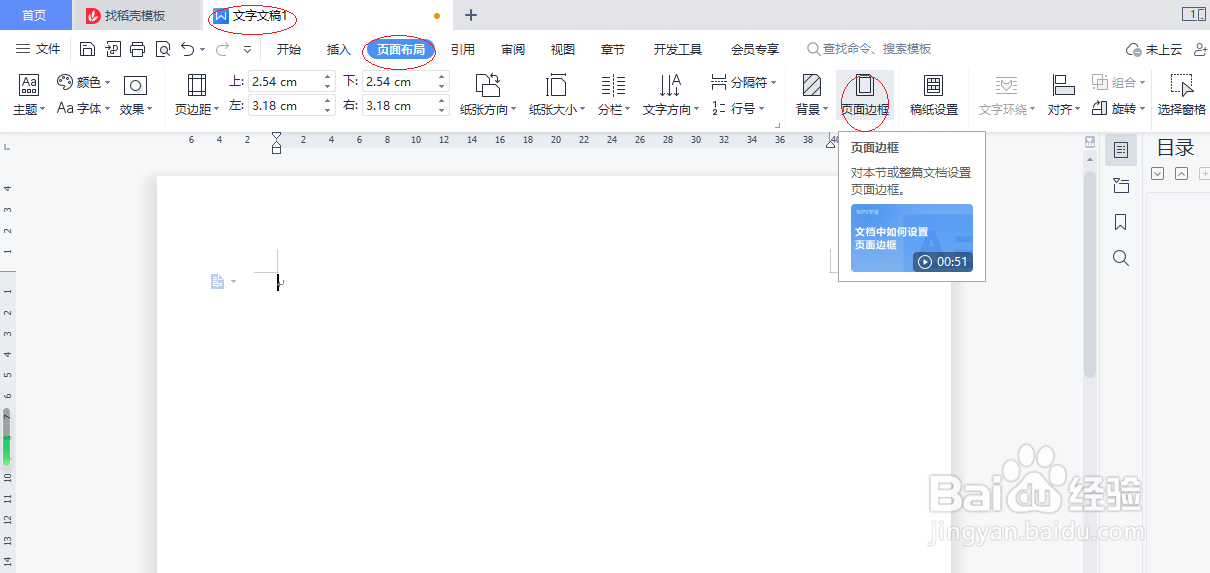Viewport: 1210px width, 573px height.
Task: Open the 旋转 rotate tool
Action: (1118, 108)
